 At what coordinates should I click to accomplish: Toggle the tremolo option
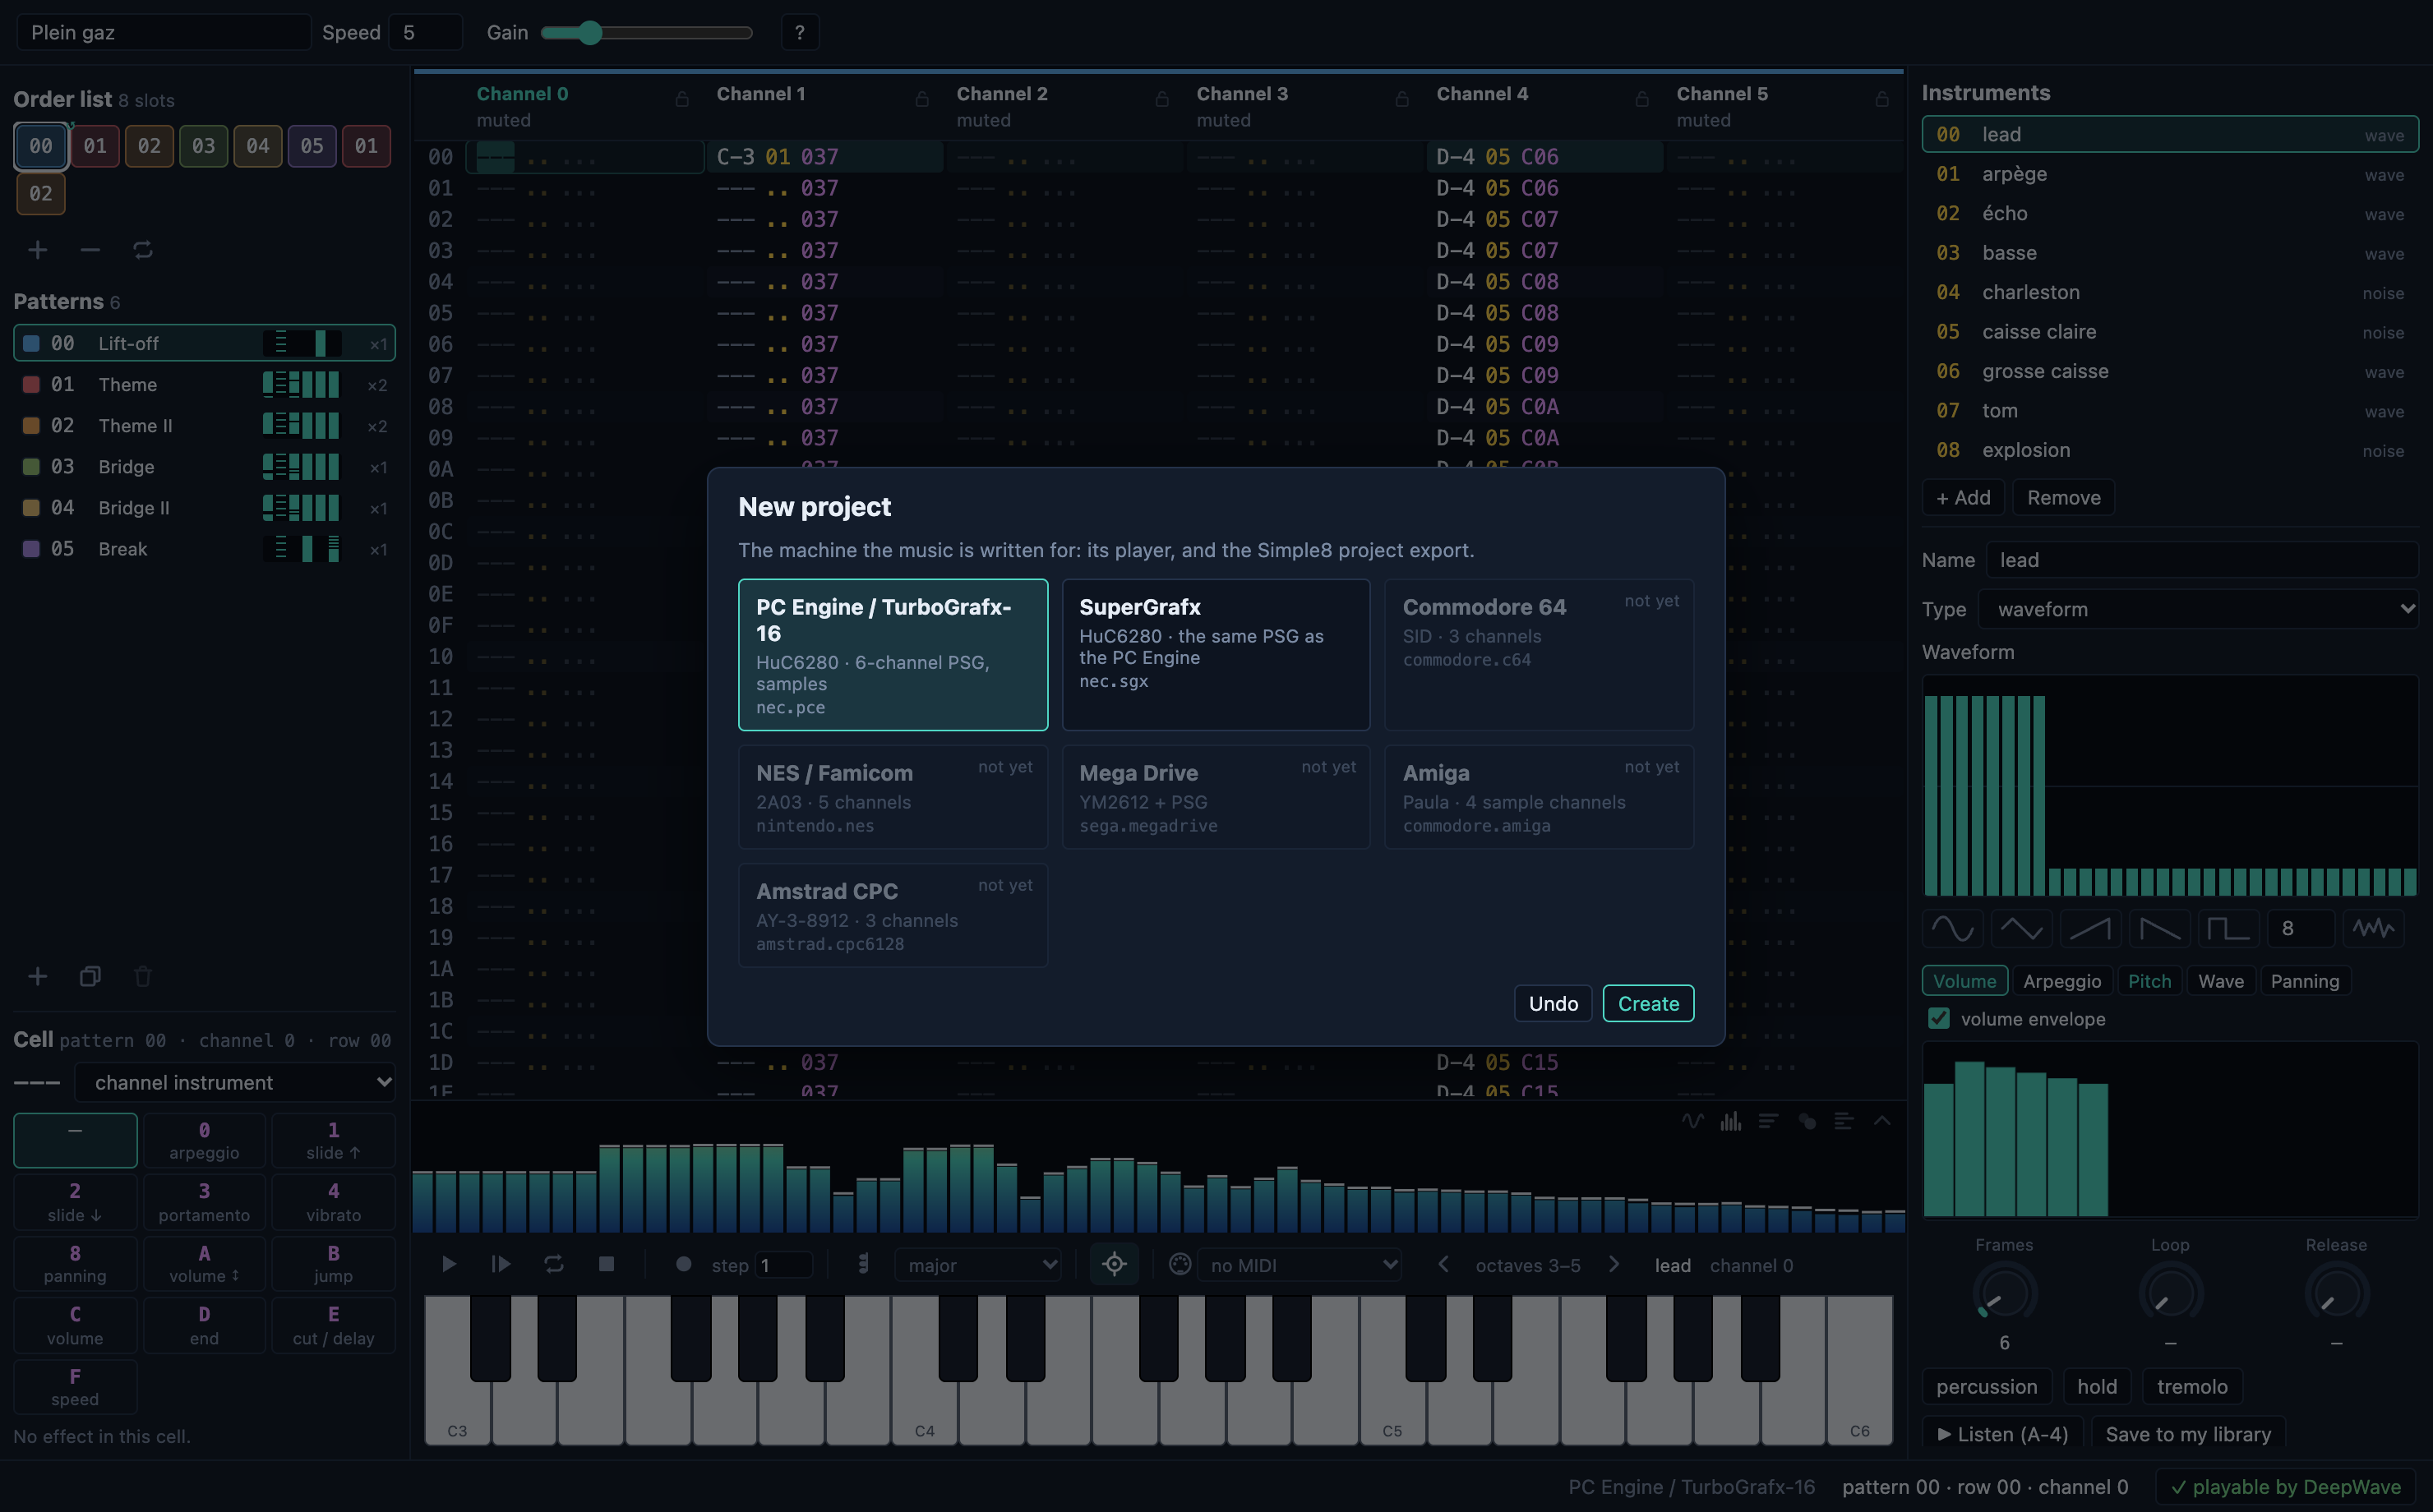2192,1386
